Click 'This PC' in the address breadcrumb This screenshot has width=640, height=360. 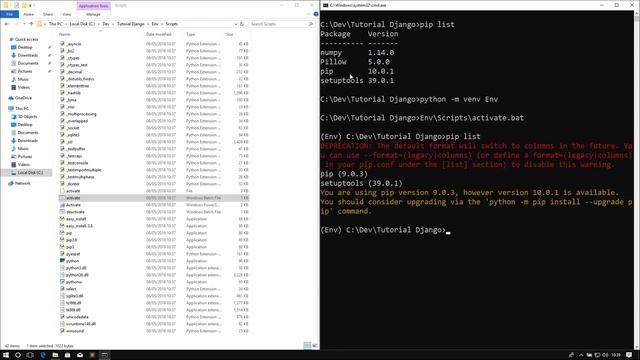56,24
